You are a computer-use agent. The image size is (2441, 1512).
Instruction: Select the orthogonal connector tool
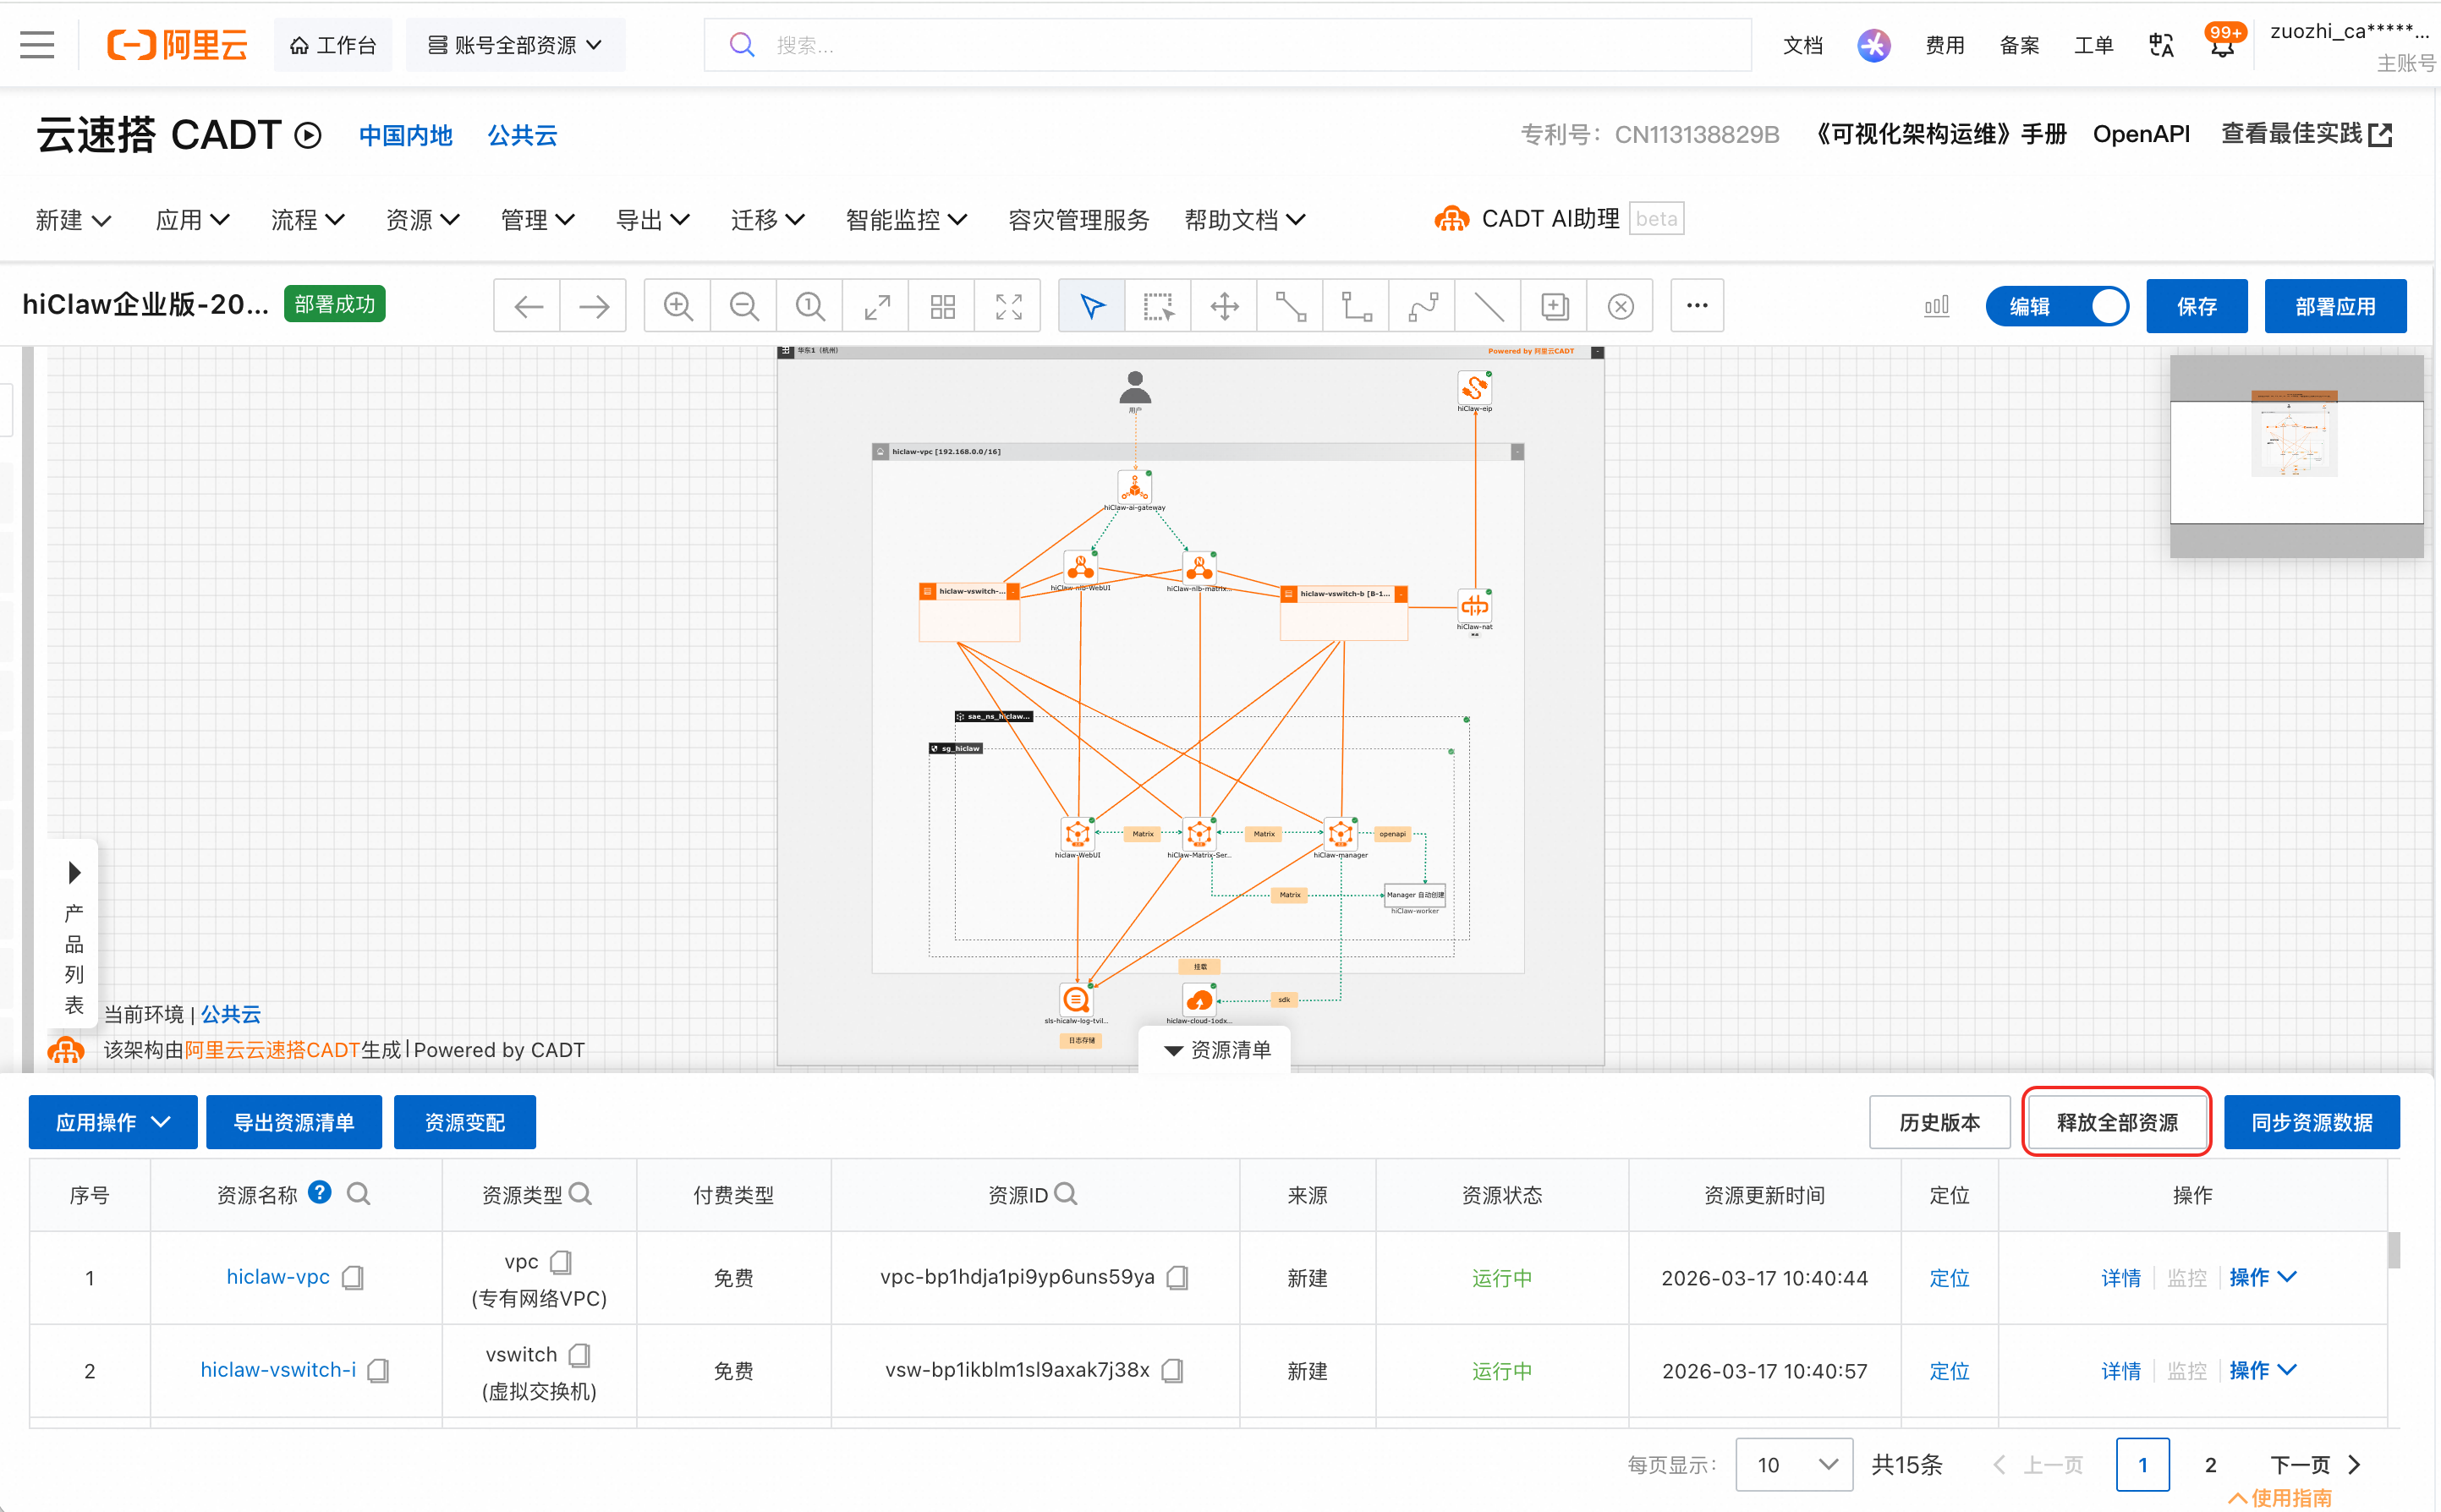tap(1357, 306)
